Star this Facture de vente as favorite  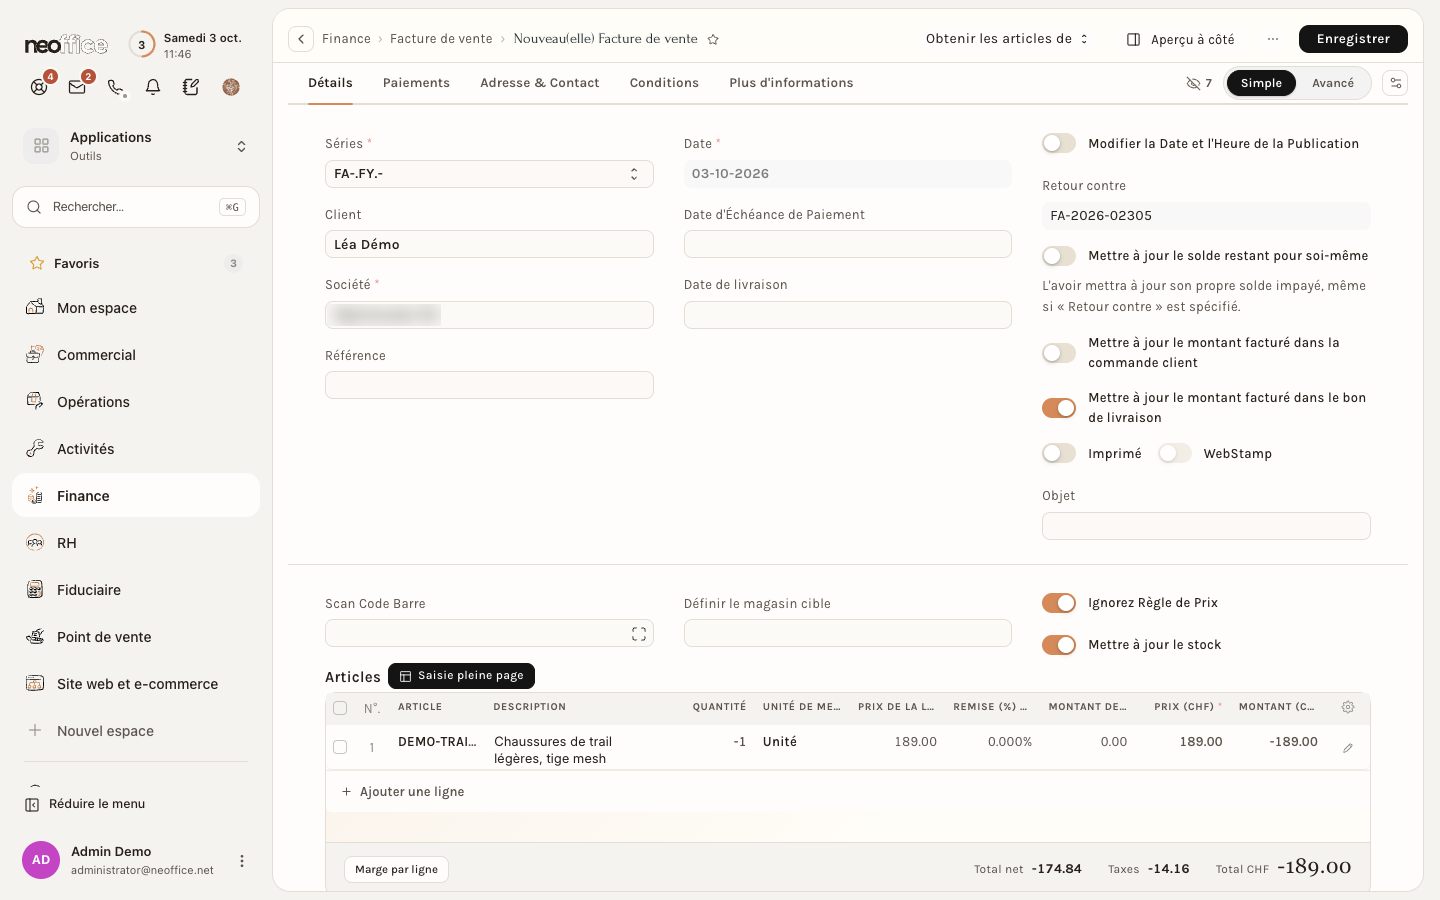713,39
